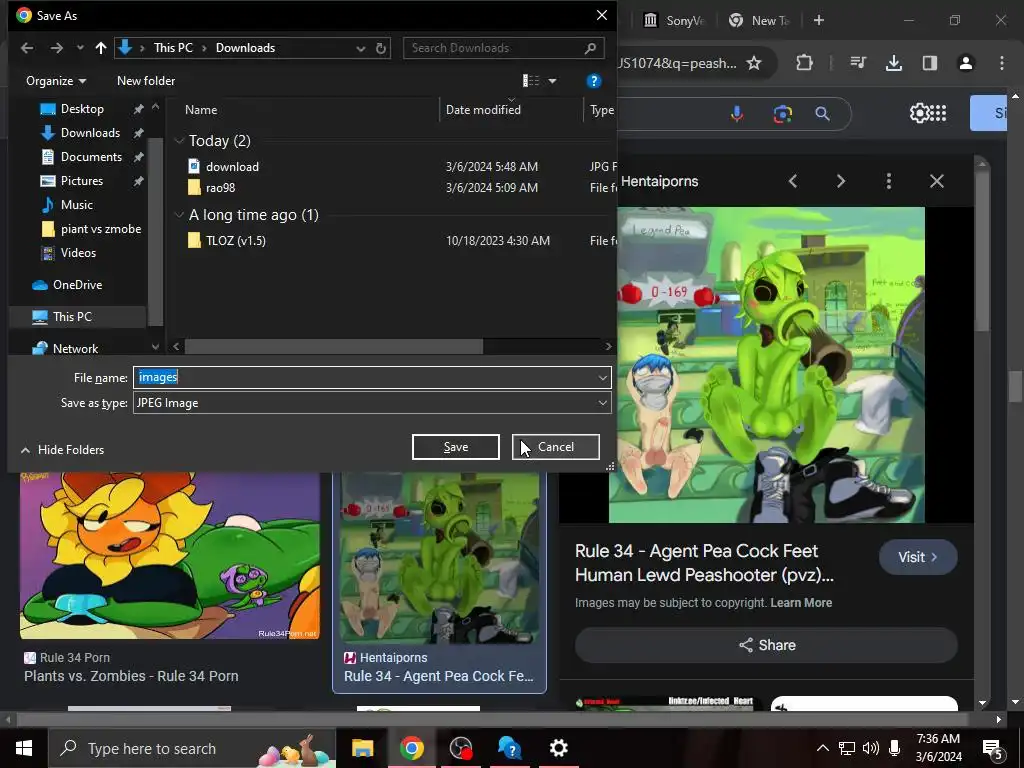Image resolution: width=1024 pixels, height=768 pixels.
Task: Change the view layout icon
Action: 531,81
